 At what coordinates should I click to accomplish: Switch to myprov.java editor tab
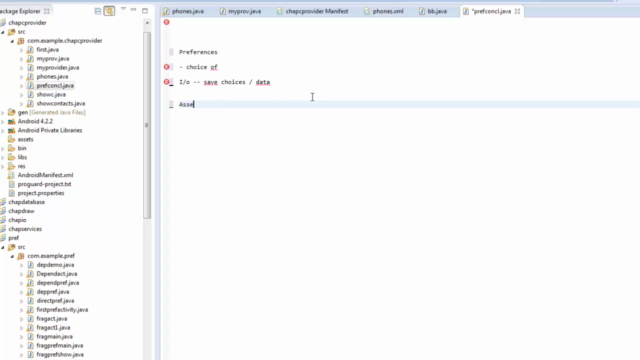click(x=241, y=11)
